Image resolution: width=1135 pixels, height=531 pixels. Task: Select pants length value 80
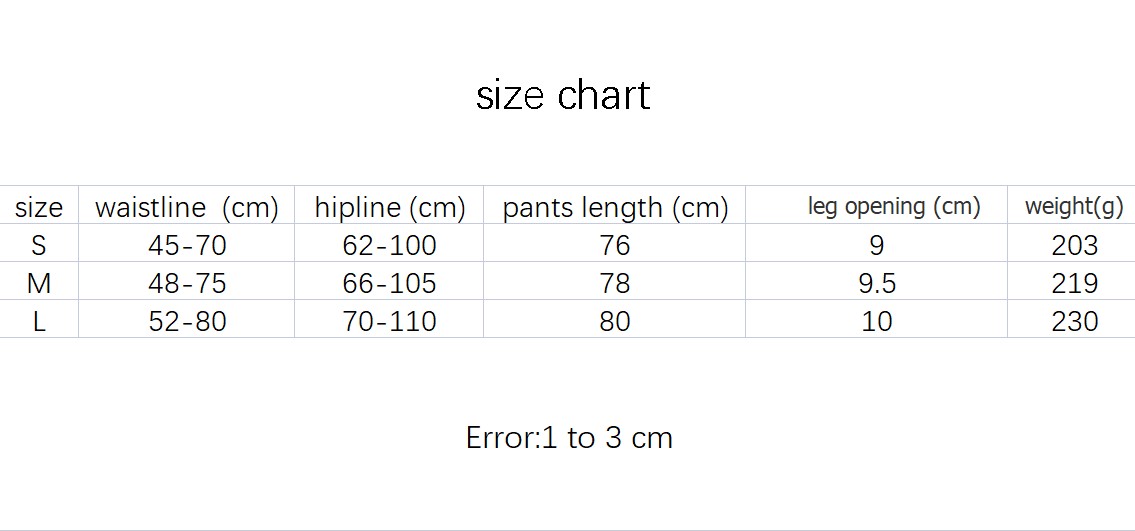coord(615,321)
